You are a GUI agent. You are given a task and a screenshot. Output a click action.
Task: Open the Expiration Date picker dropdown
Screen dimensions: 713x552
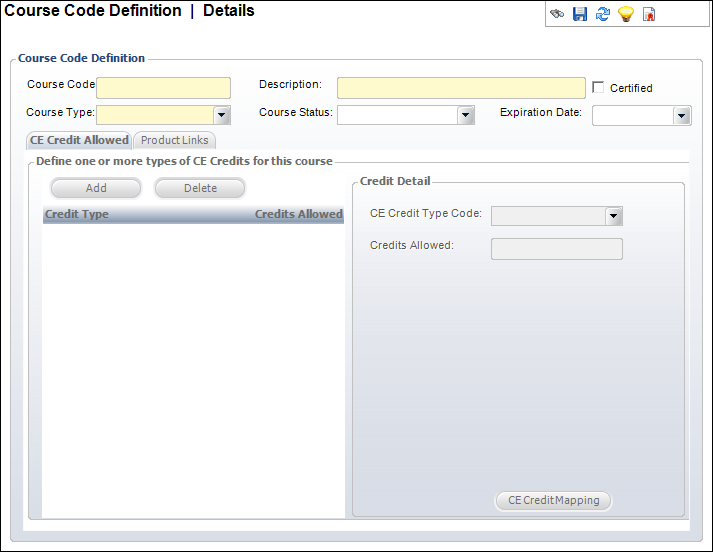click(682, 116)
